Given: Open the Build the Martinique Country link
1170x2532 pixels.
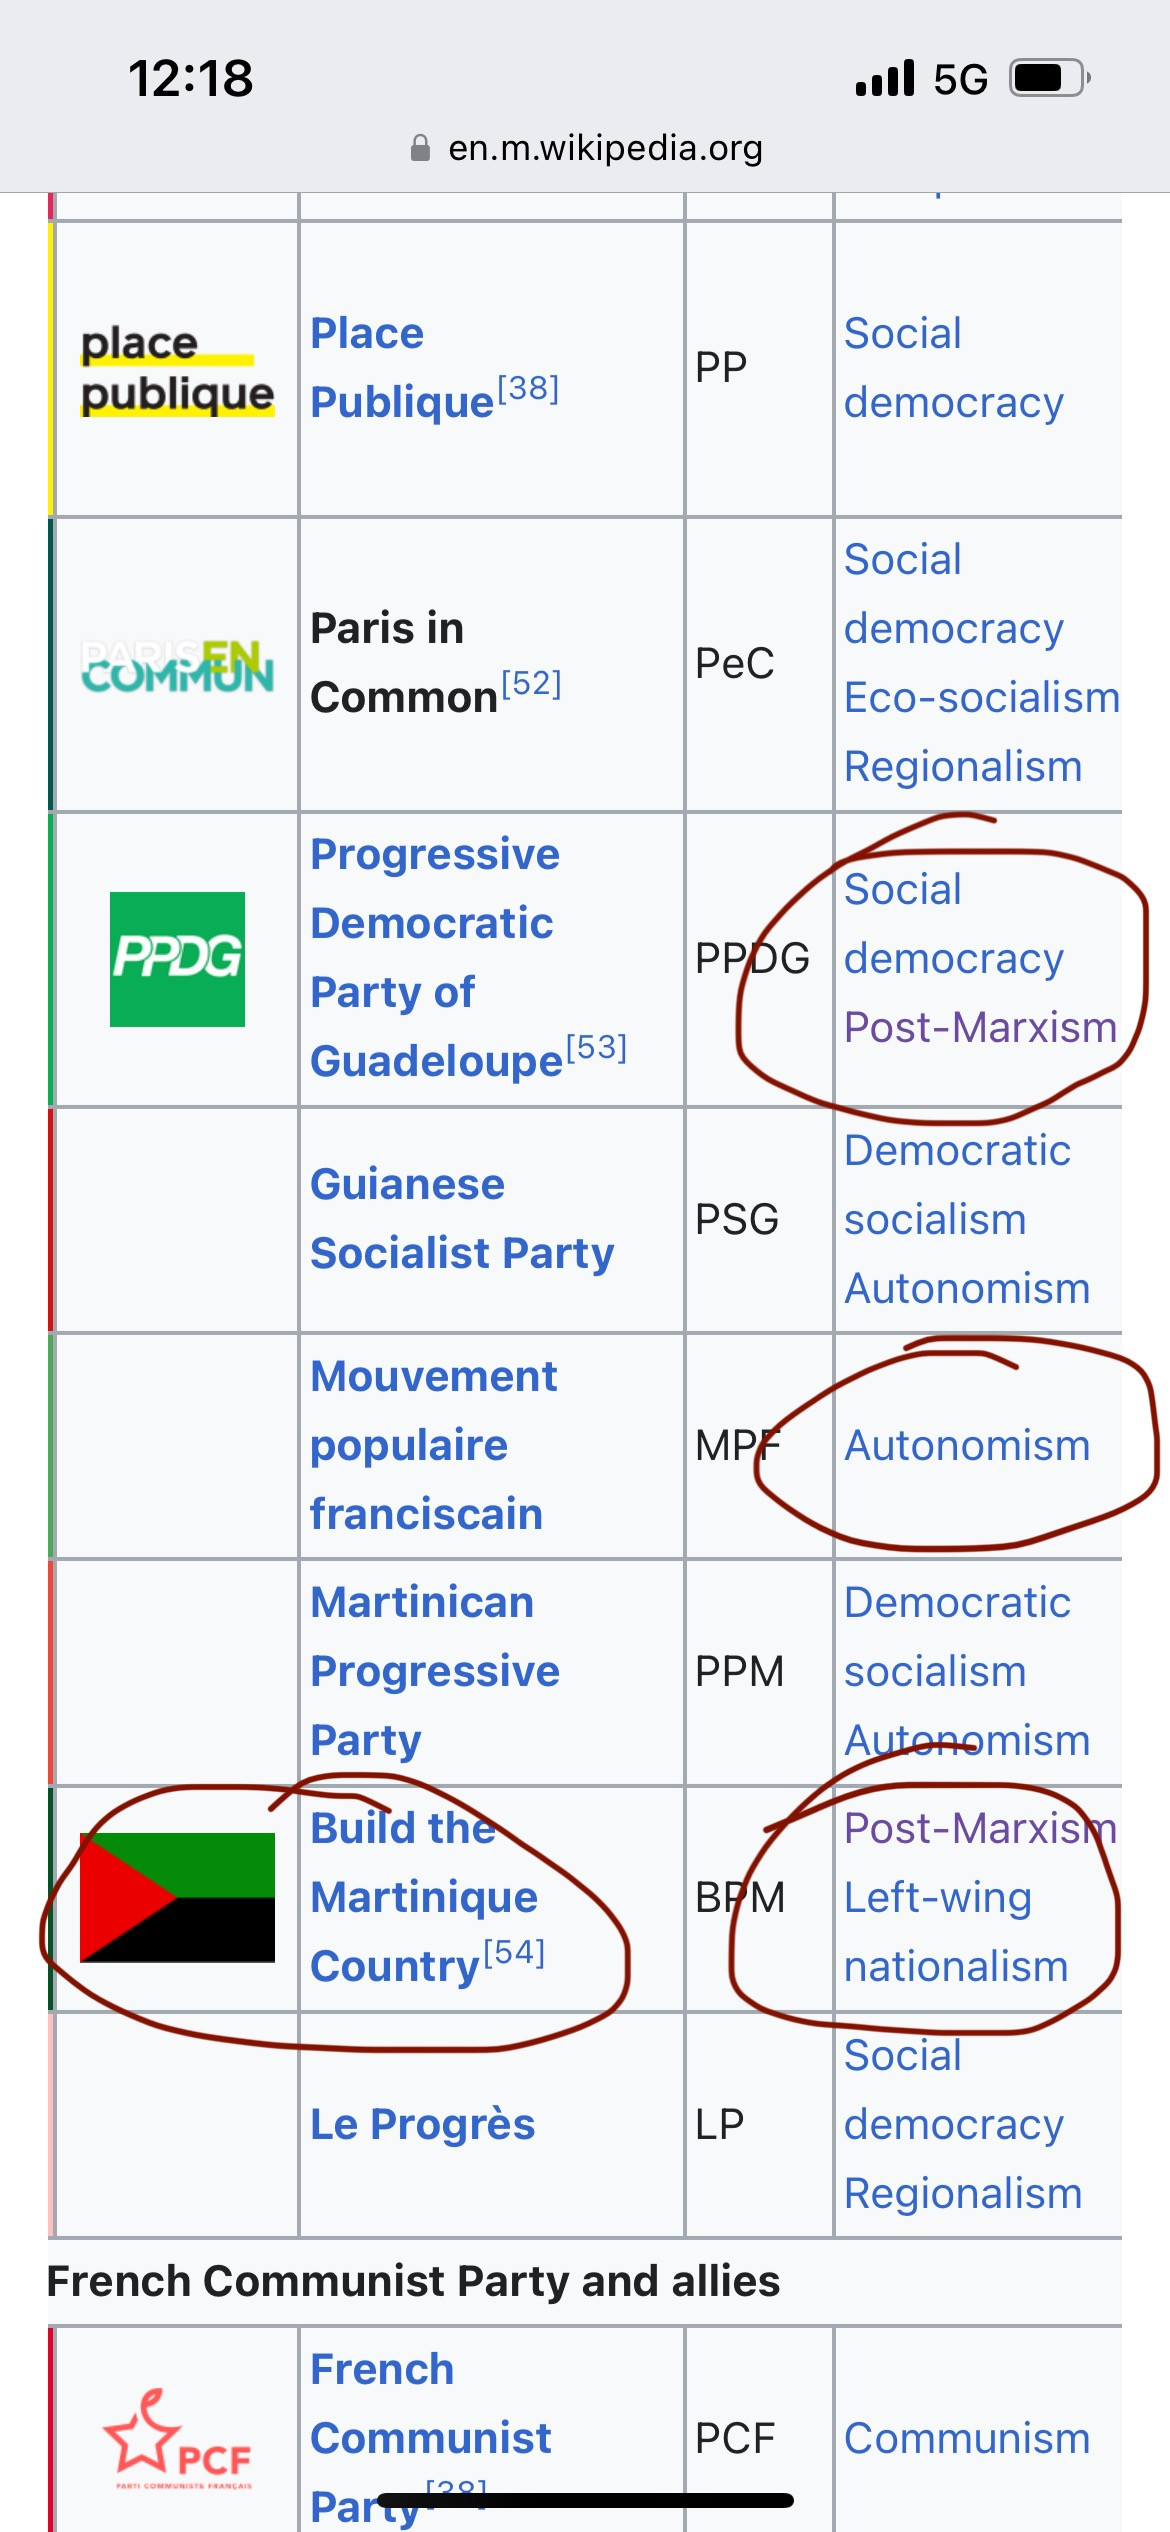Looking at the screenshot, I should click(424, 1896).
